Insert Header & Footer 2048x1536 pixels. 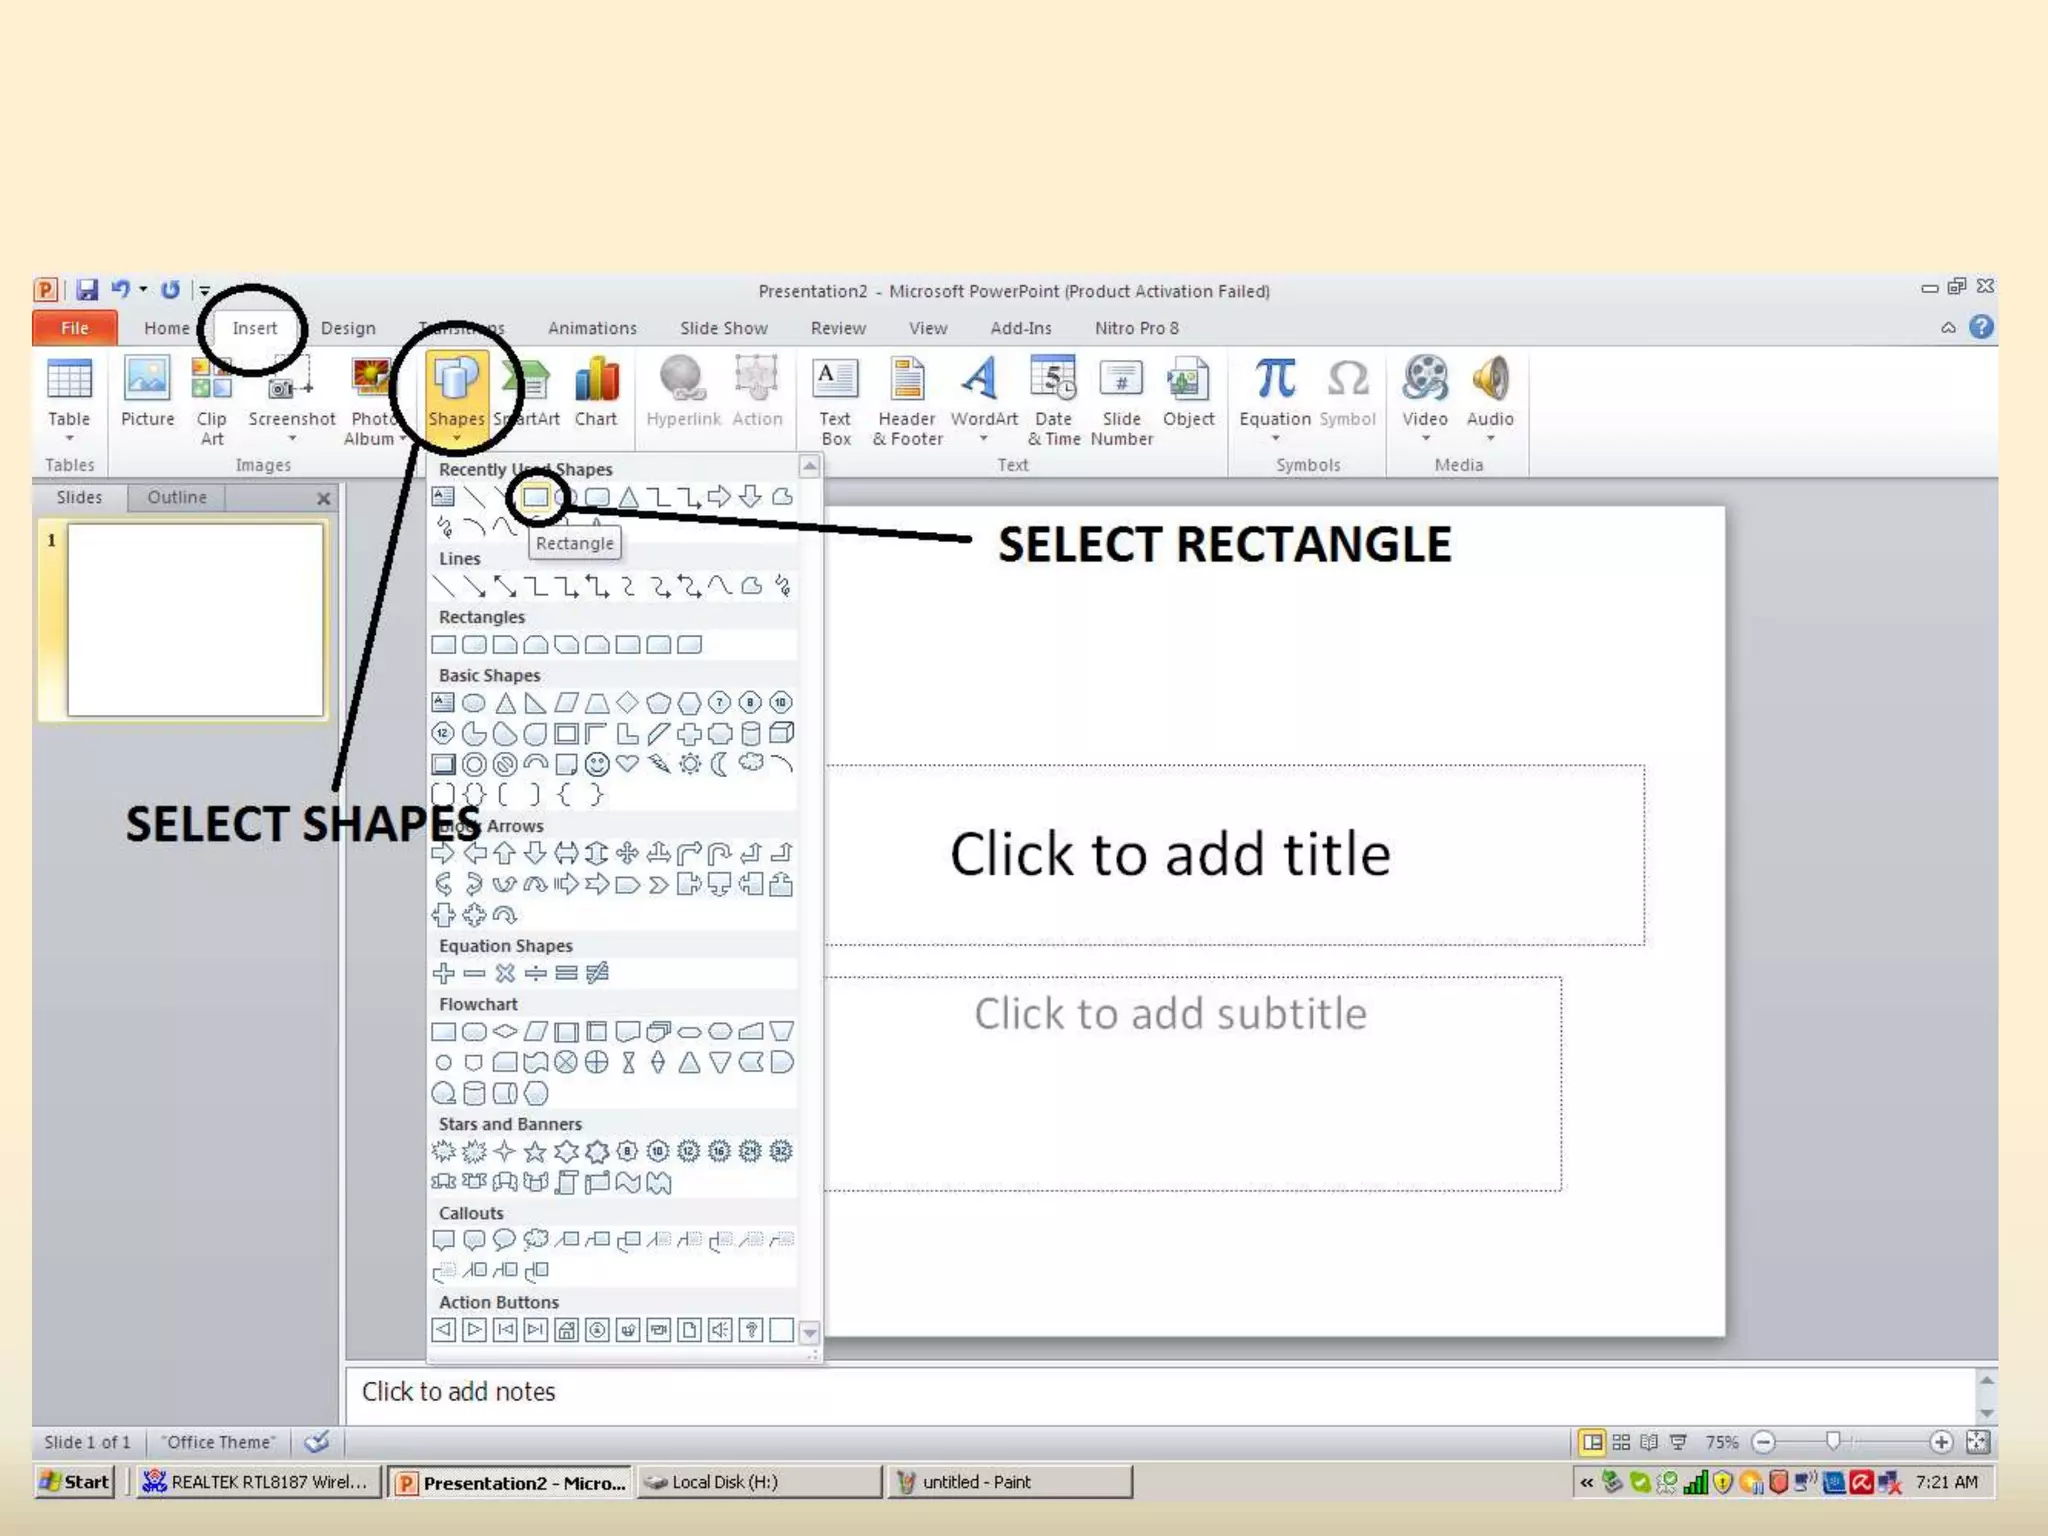pyautogui.click(x=907, y=398)
